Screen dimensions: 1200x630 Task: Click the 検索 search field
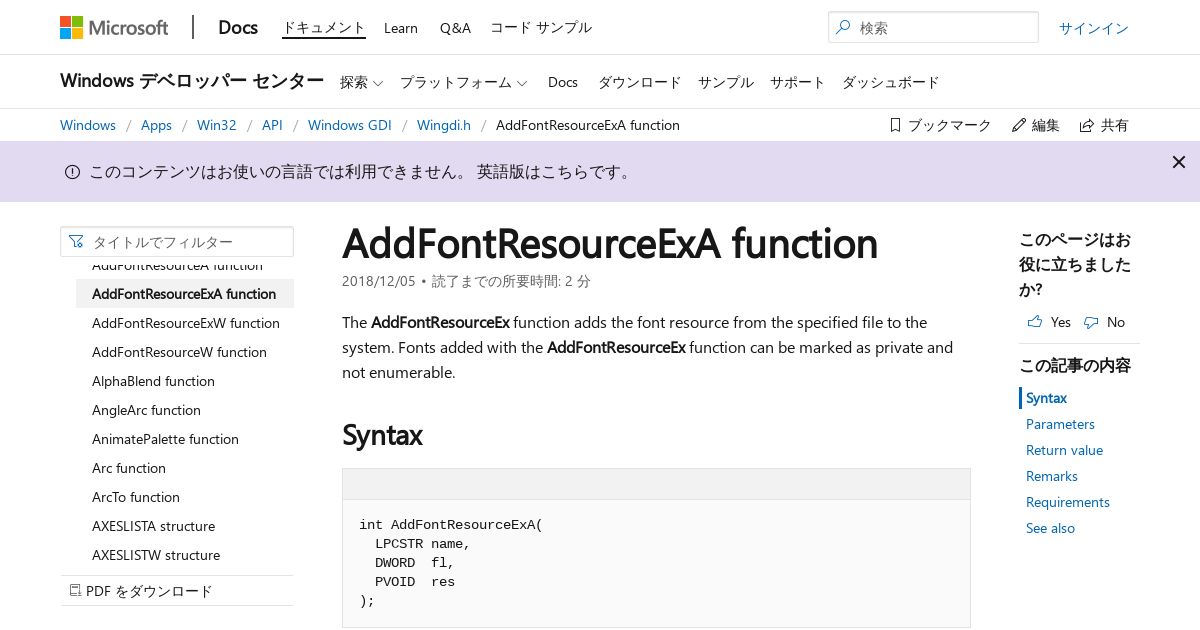point(933,27)
